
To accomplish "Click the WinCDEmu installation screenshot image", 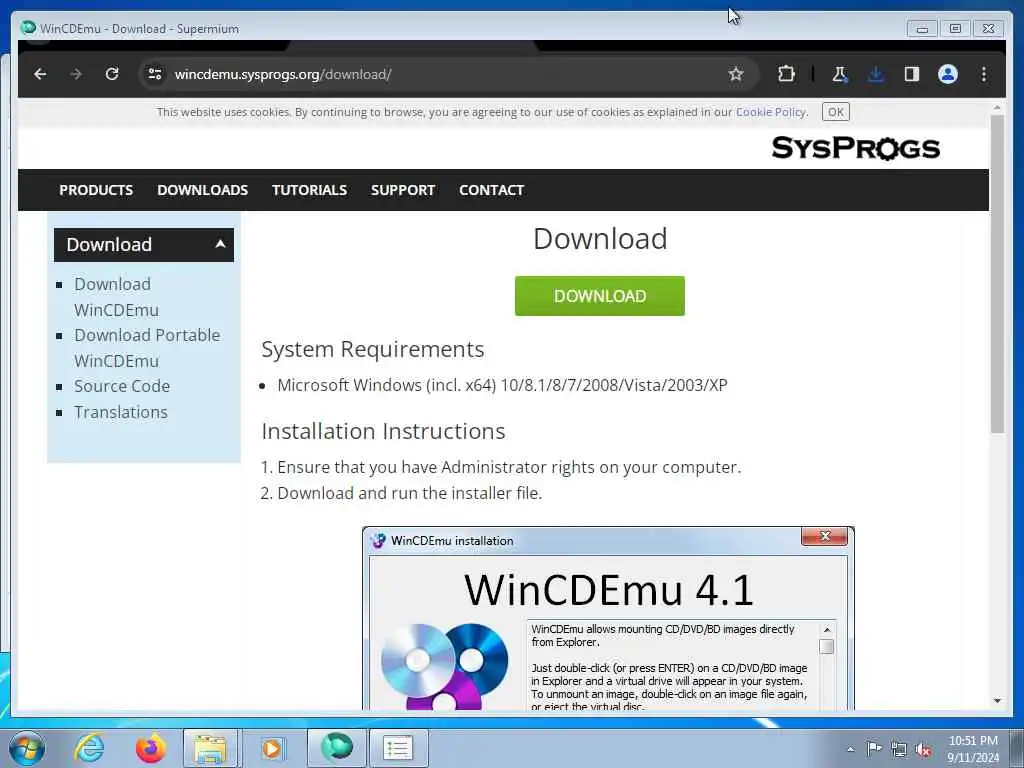I will pos(608,618).
